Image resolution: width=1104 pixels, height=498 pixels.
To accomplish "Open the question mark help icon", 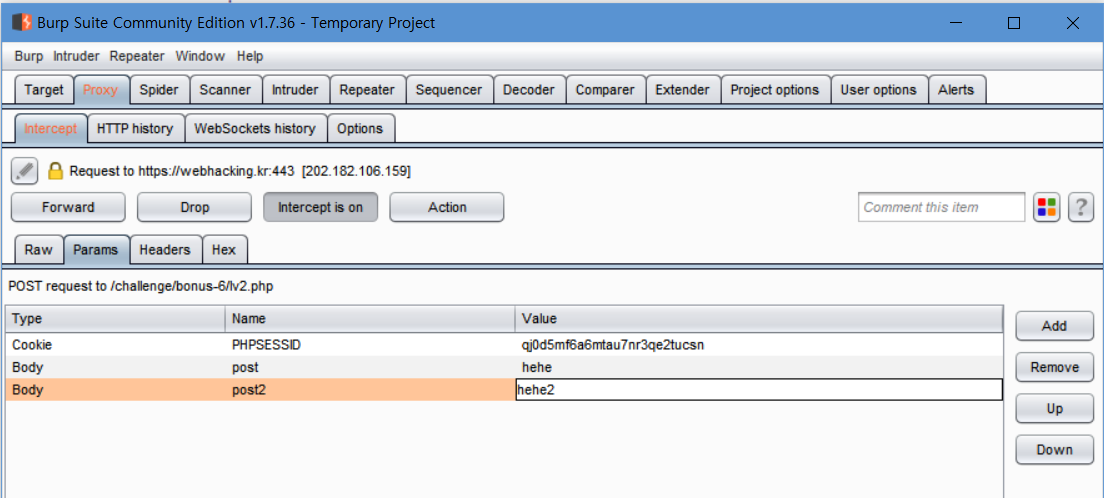I will click(x=1081, y=207).
